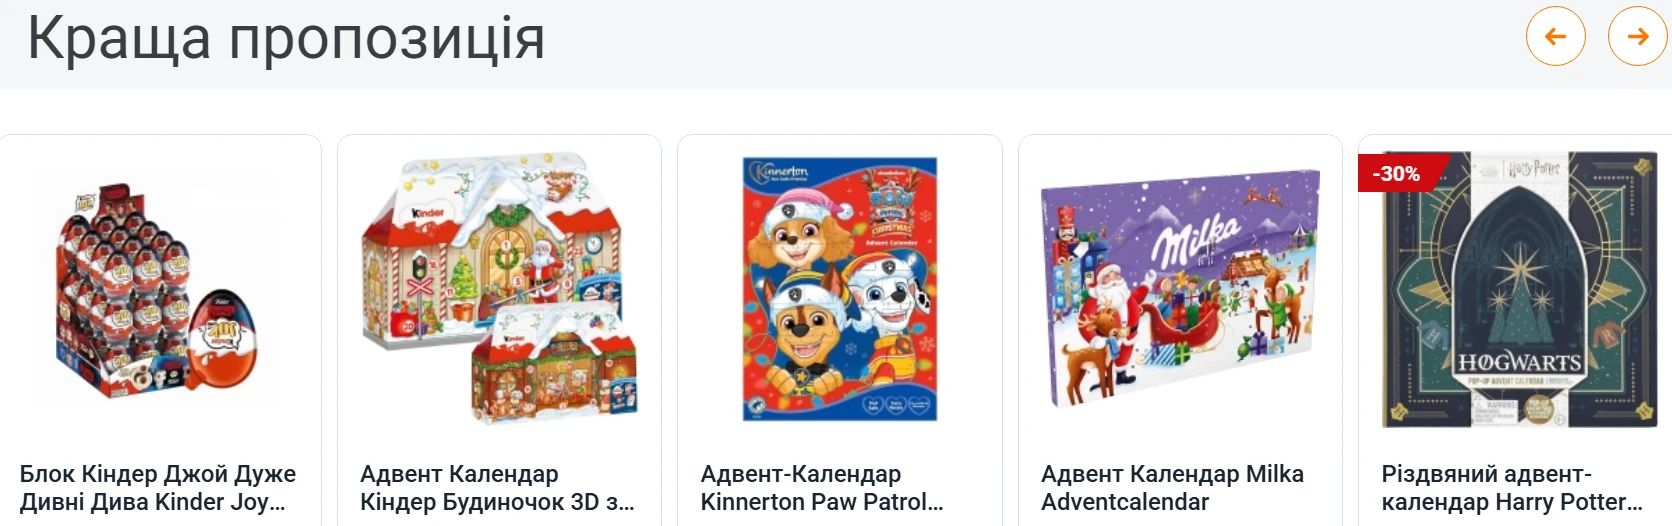Open the Kinder Joy block product image

point(160,290)
